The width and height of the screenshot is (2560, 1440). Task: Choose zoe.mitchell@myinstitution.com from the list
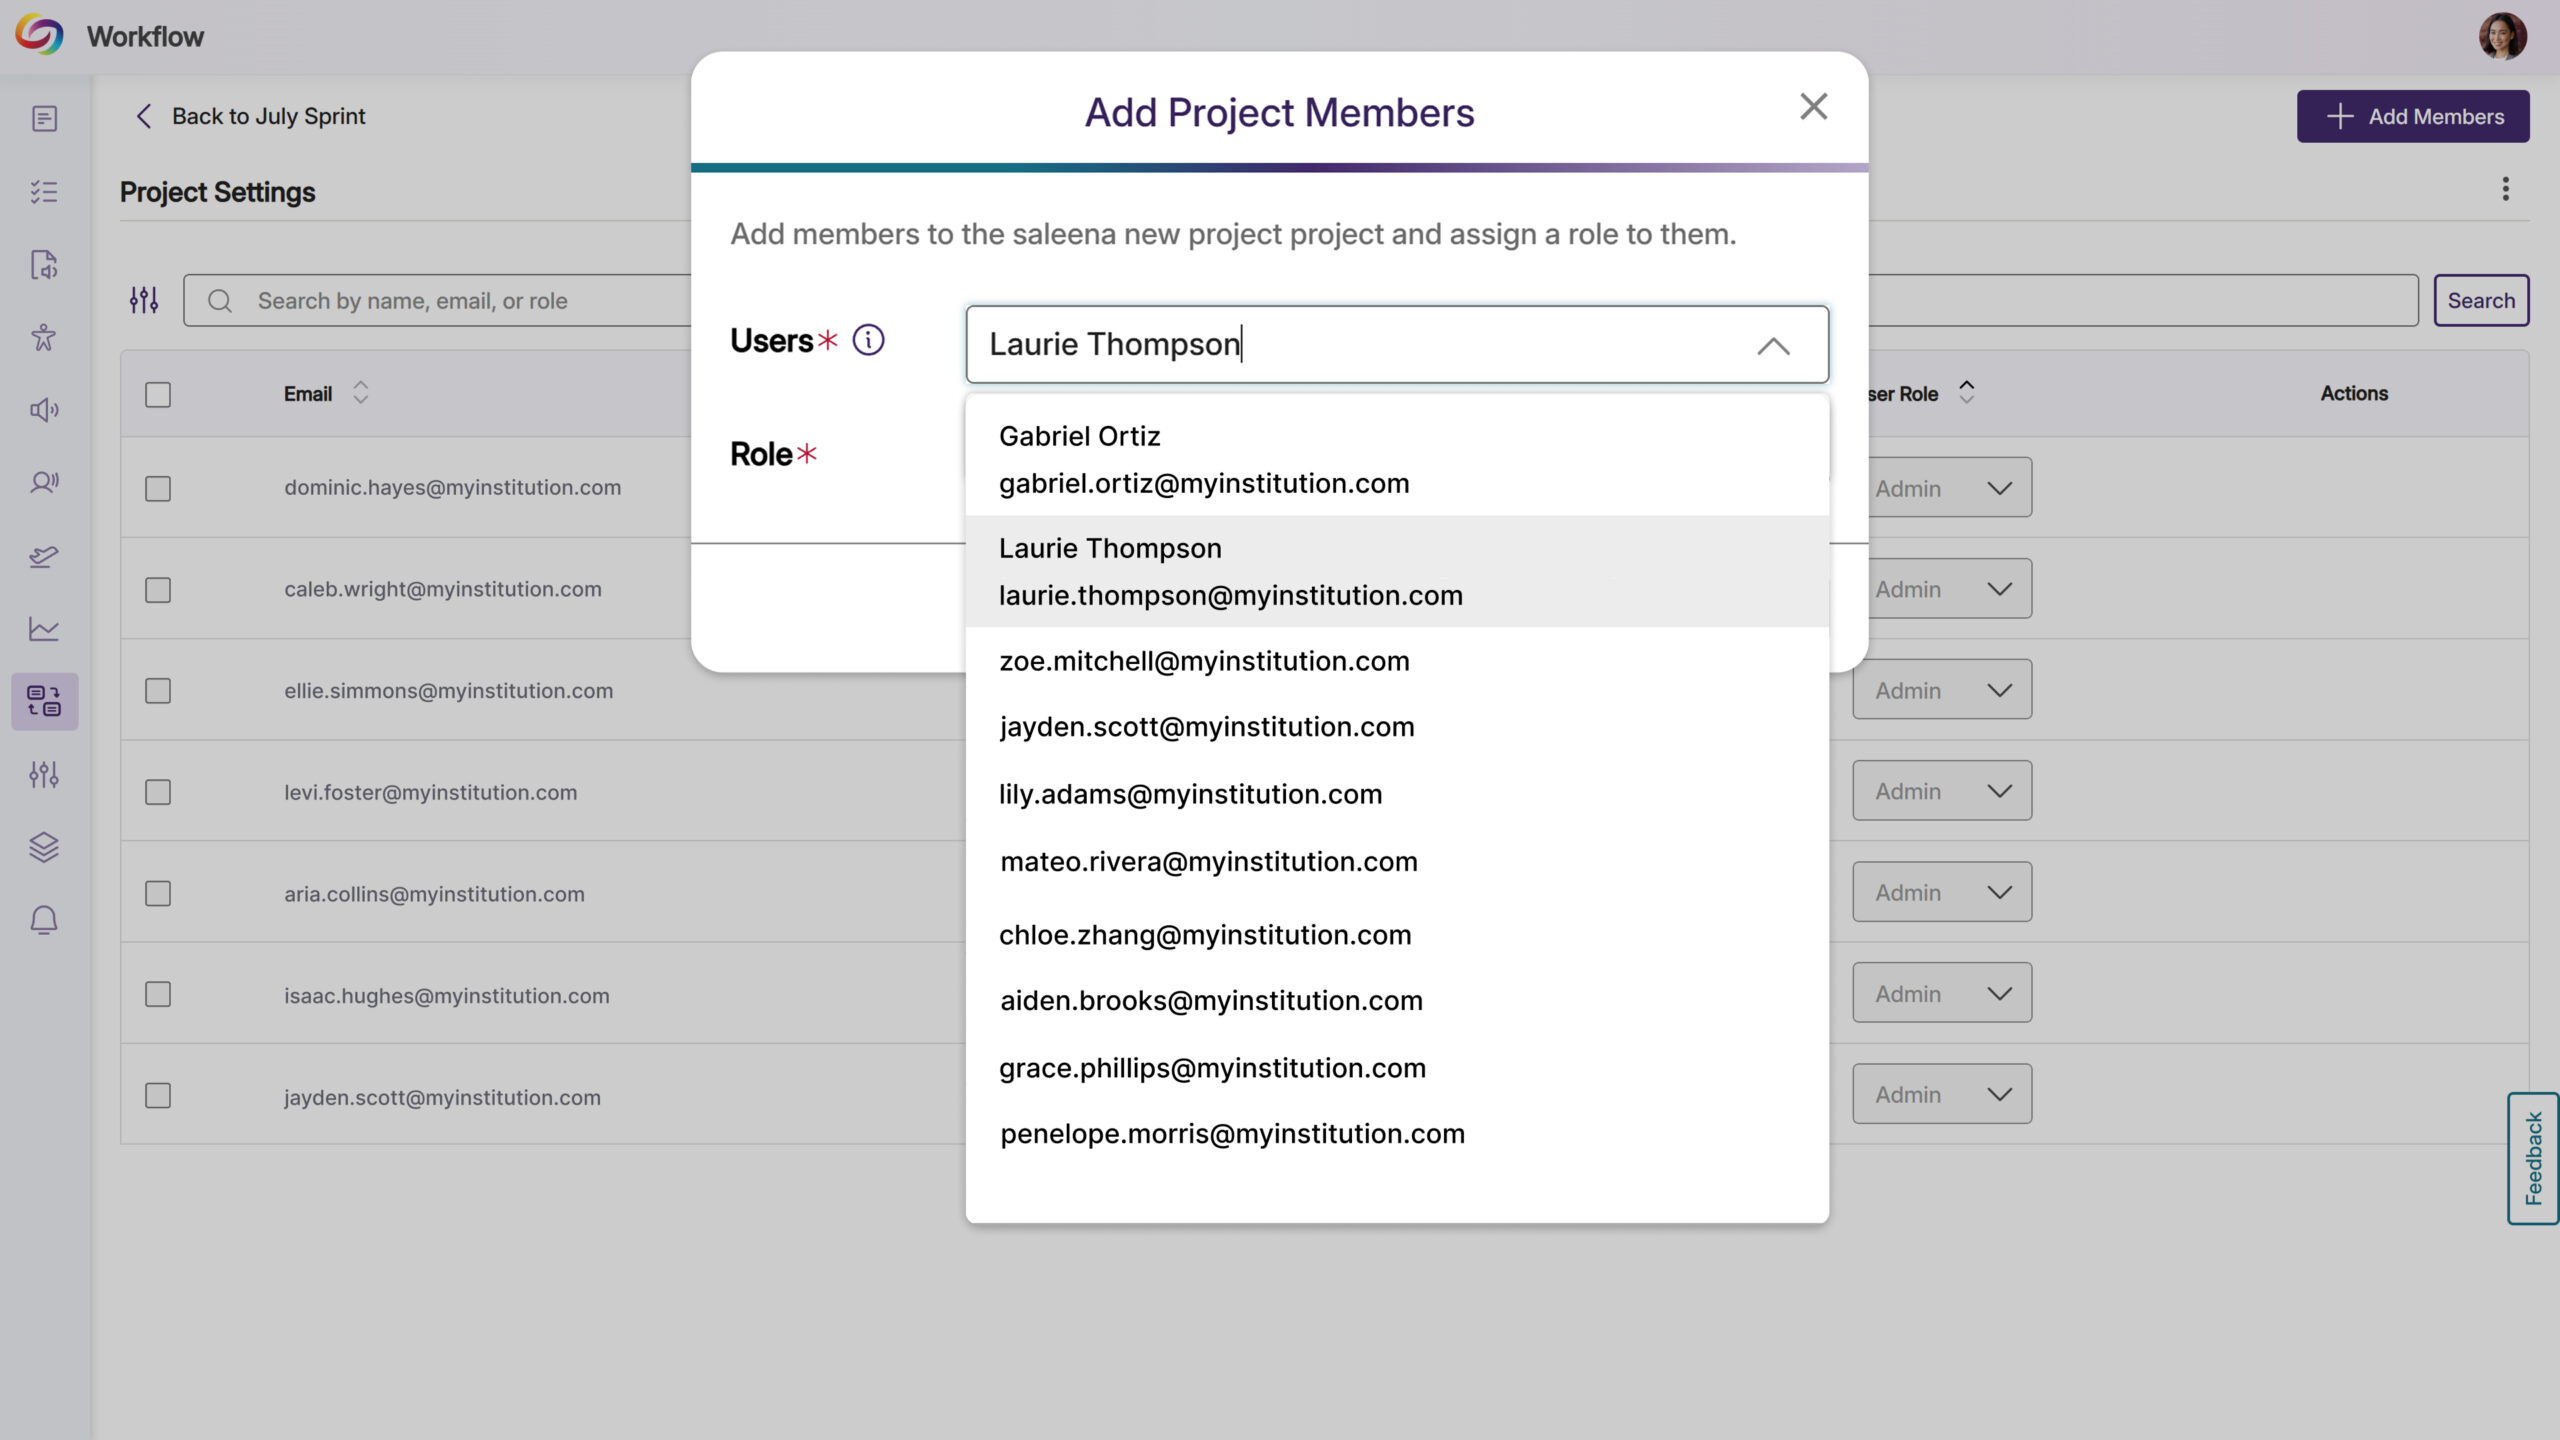1204,661
